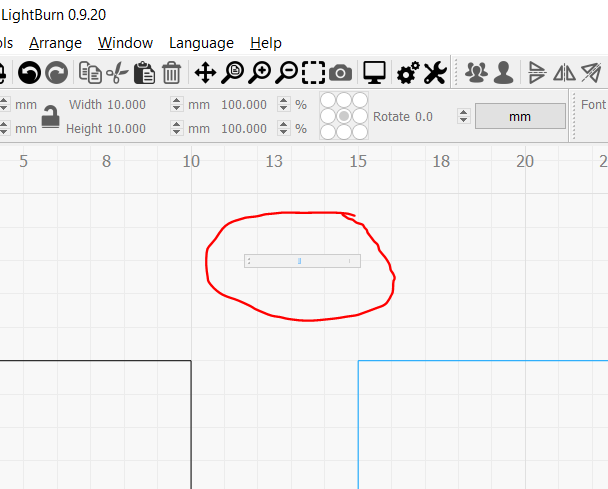This screenshot has height=489, width=608.
Task: Open Device Settings wrench icon
Action: 435,73
